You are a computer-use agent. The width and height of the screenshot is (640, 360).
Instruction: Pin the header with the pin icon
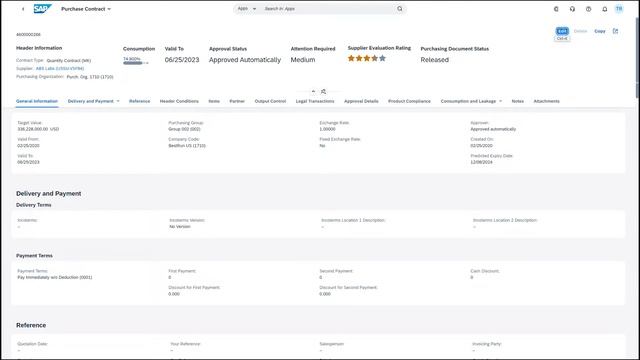(x=323, y=91)
